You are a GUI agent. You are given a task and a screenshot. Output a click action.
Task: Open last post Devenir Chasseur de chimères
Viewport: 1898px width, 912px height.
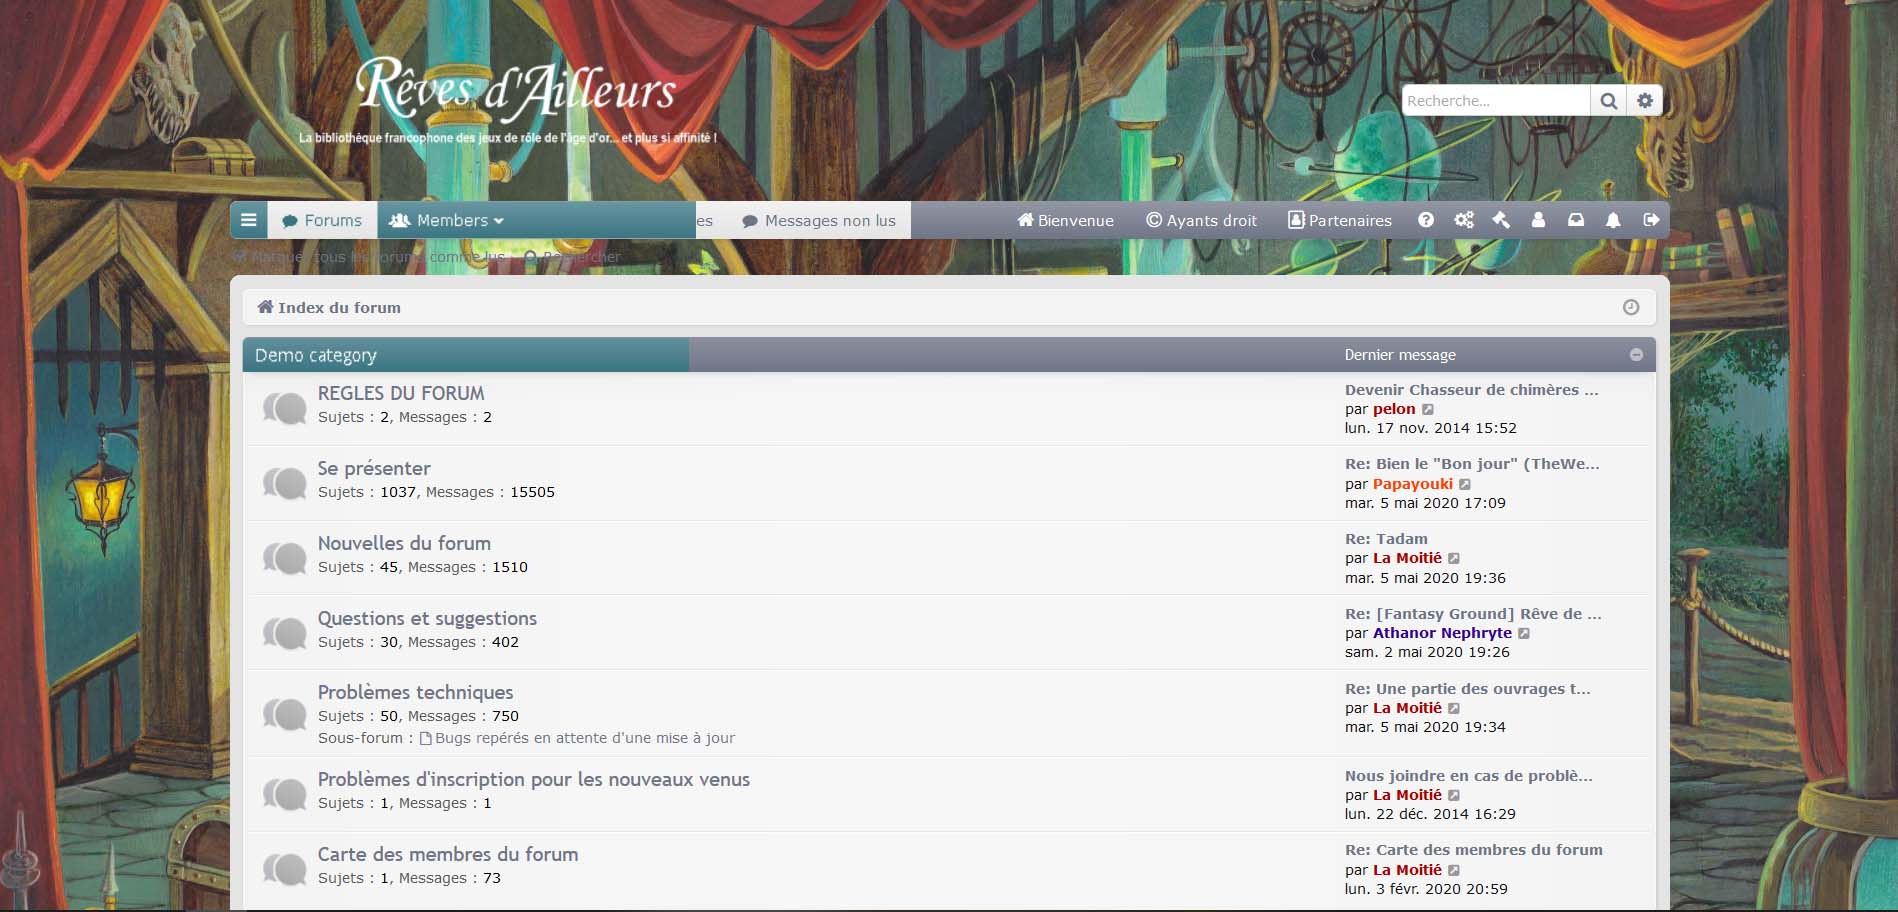click(x=1471, y=390)
